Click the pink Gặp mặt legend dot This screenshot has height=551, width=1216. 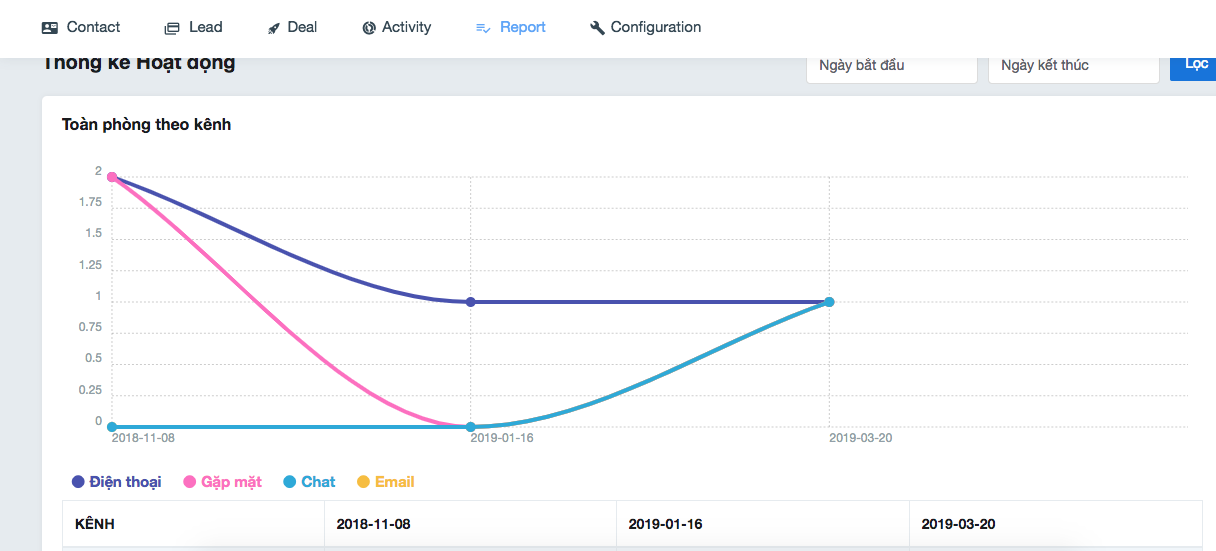(x=190, y=482)
